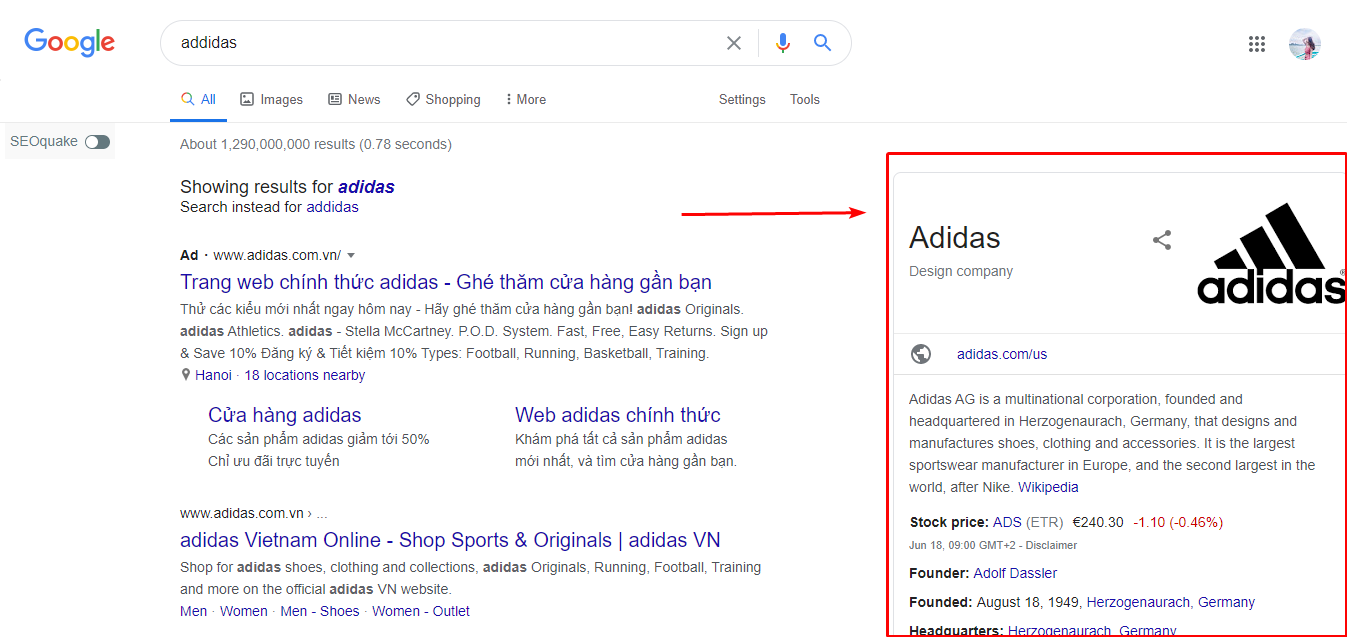The image size is (1347, 637).
Task: Expand the ad URL dropdown arrow
Action: pyautogui.click(x=352, y=255)
